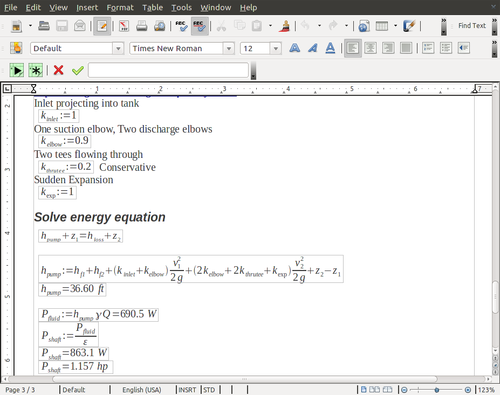Click the zoom slider handle

[437, 390]
